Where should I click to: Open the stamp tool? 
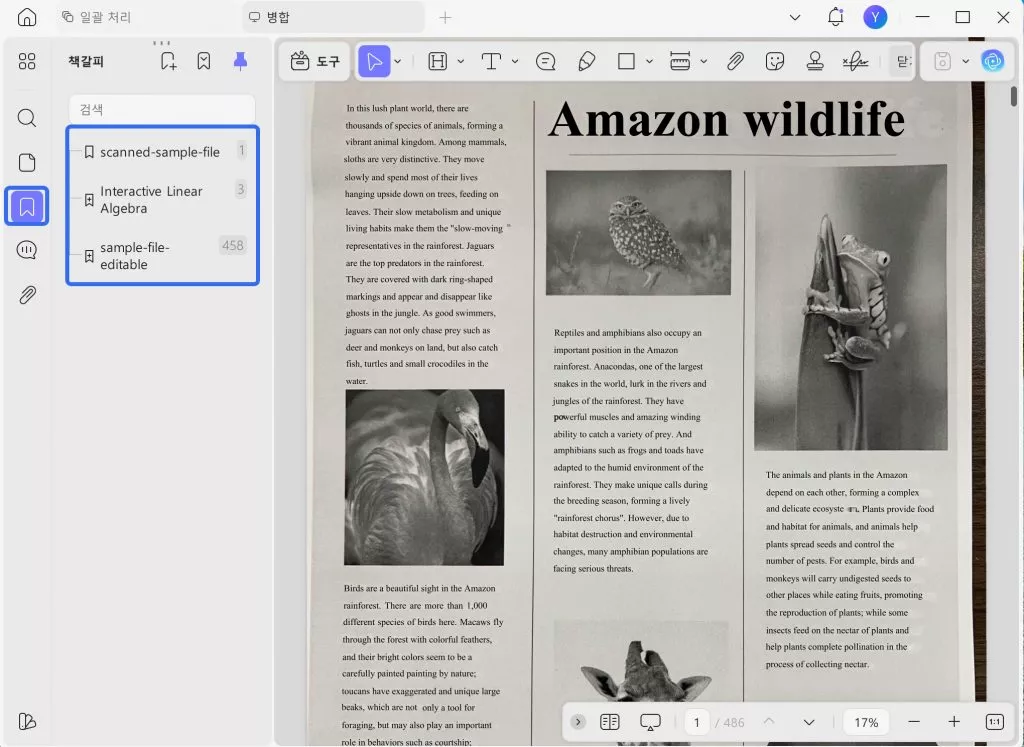(814, 62)
